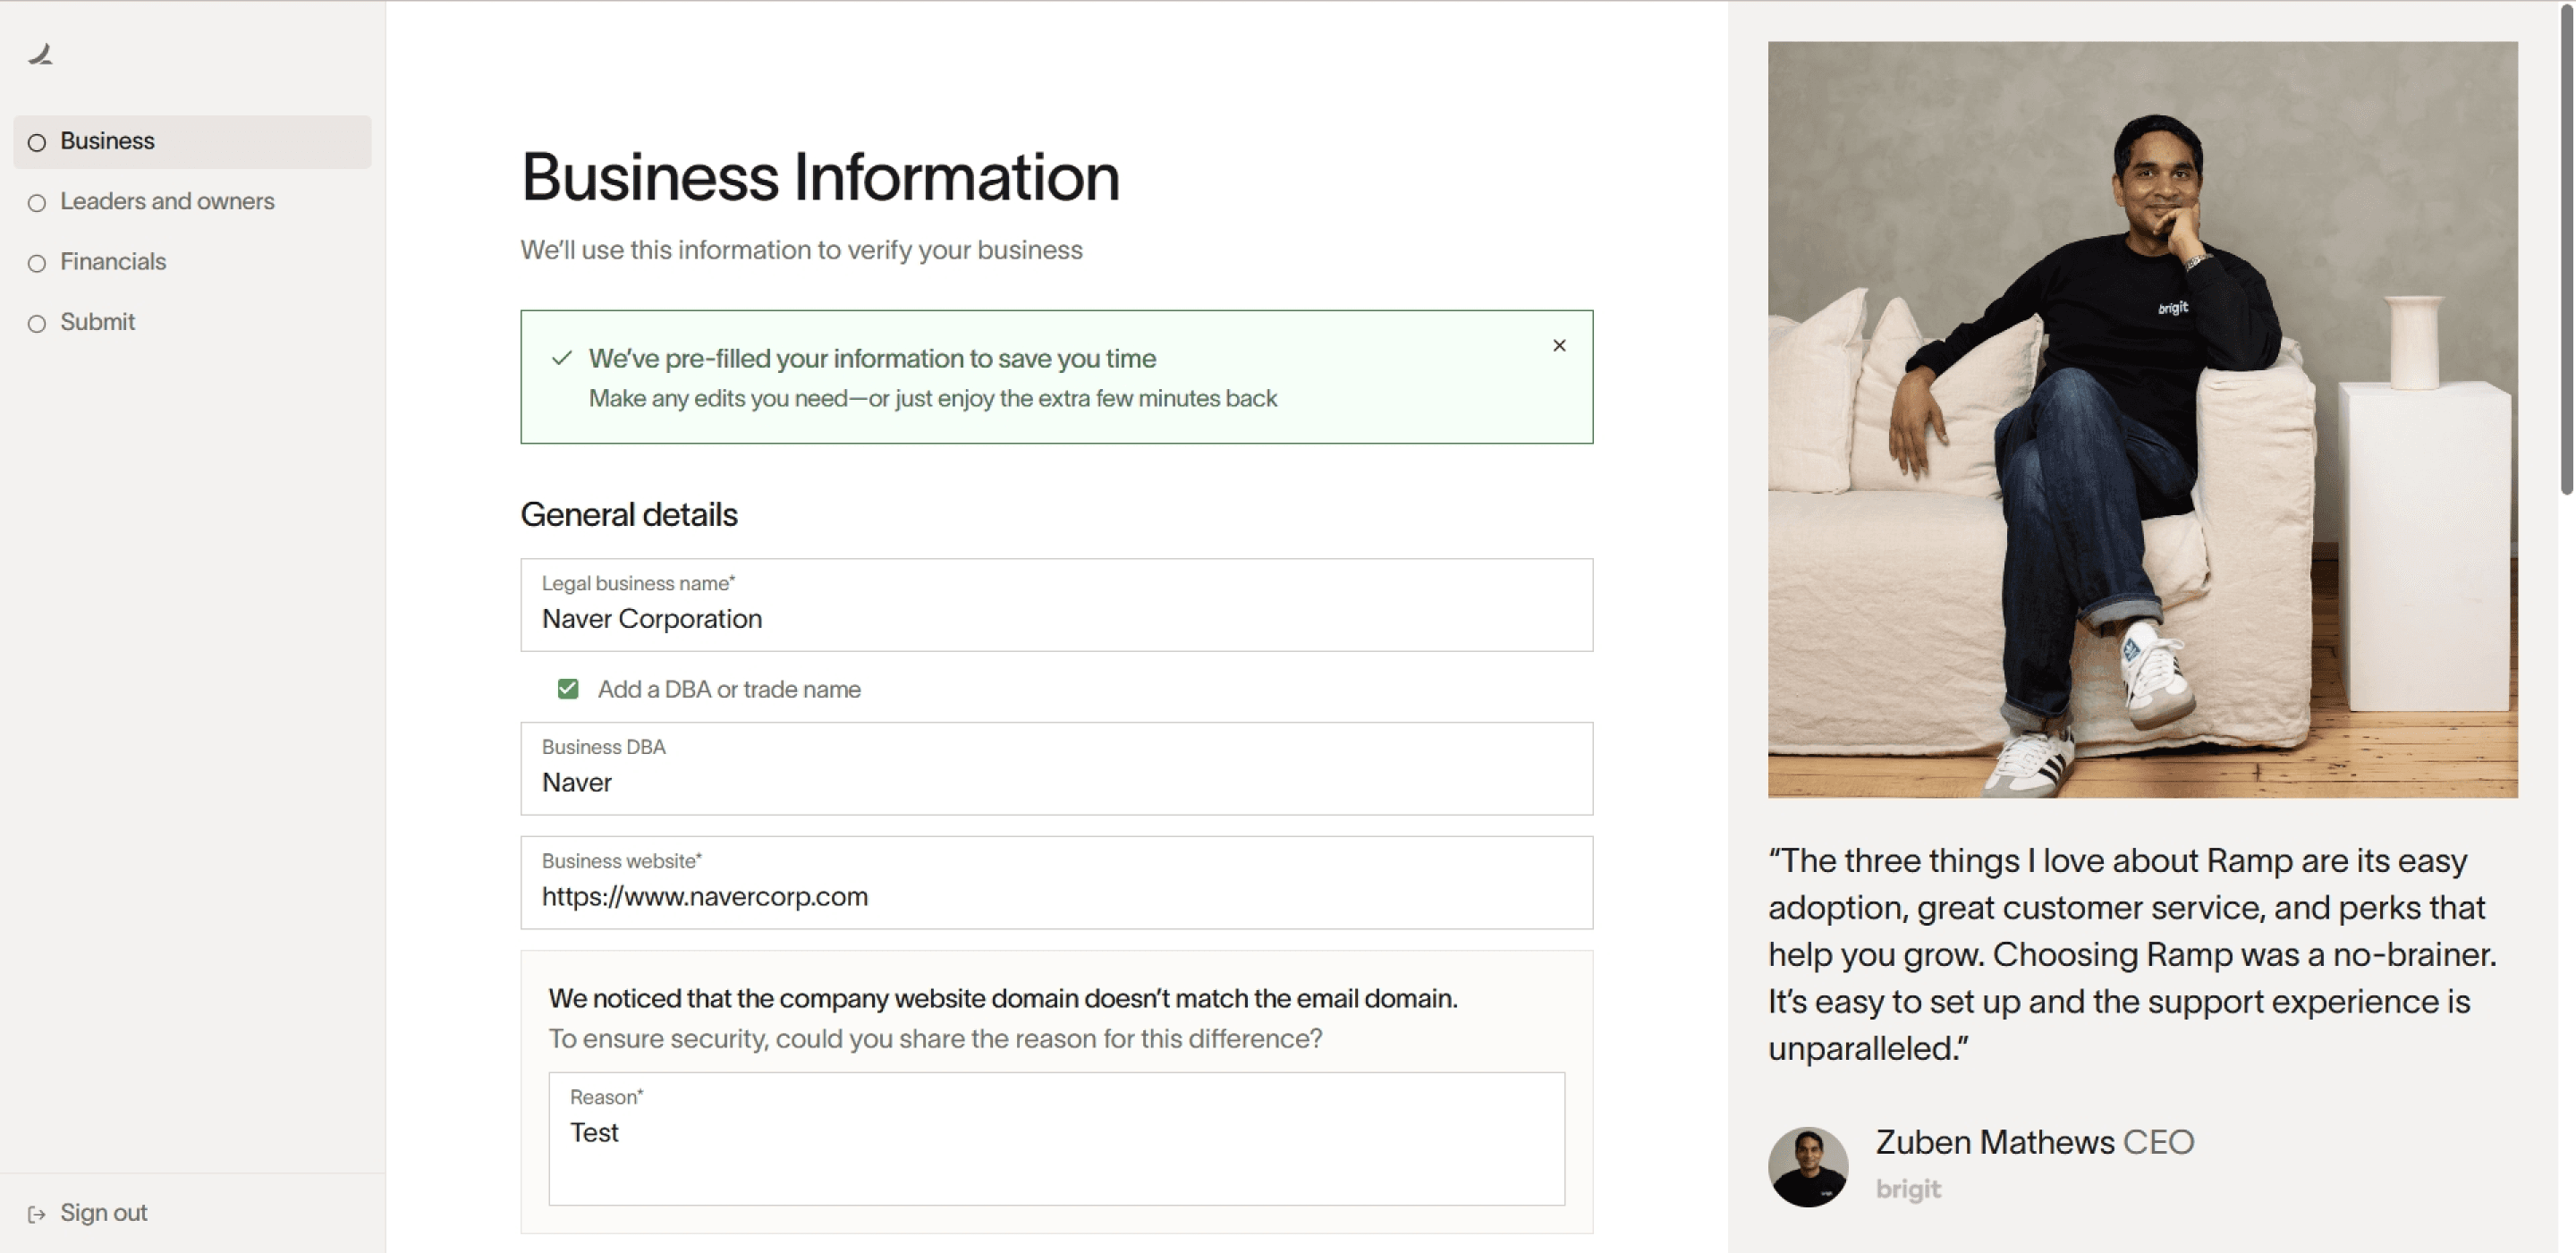This screenshot has height=1253, width=2576.
Task: Click the Sign out arrow icon
Action: point(37,1214)
